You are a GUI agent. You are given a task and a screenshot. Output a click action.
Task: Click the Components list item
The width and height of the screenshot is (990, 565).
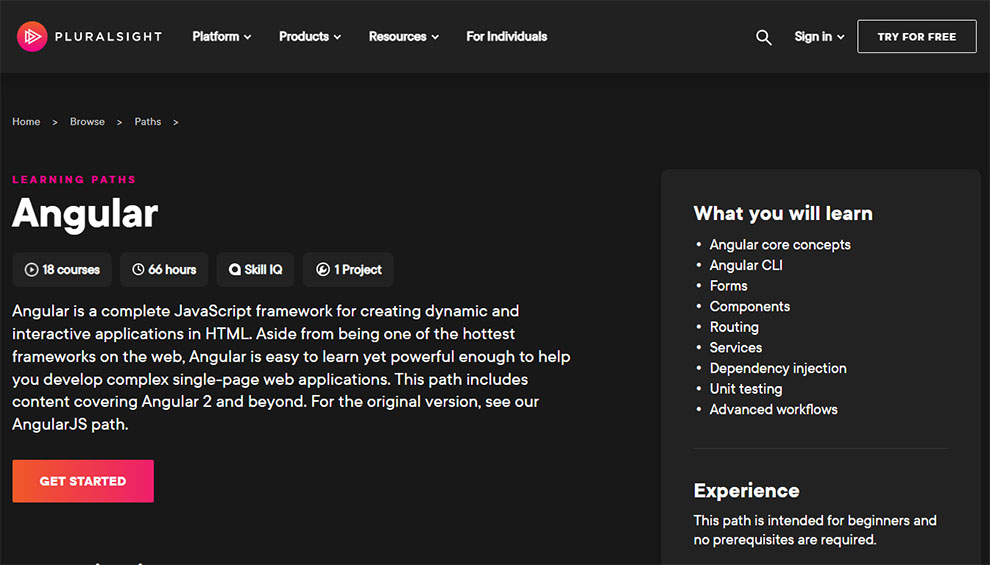click(x=749, y=307)
